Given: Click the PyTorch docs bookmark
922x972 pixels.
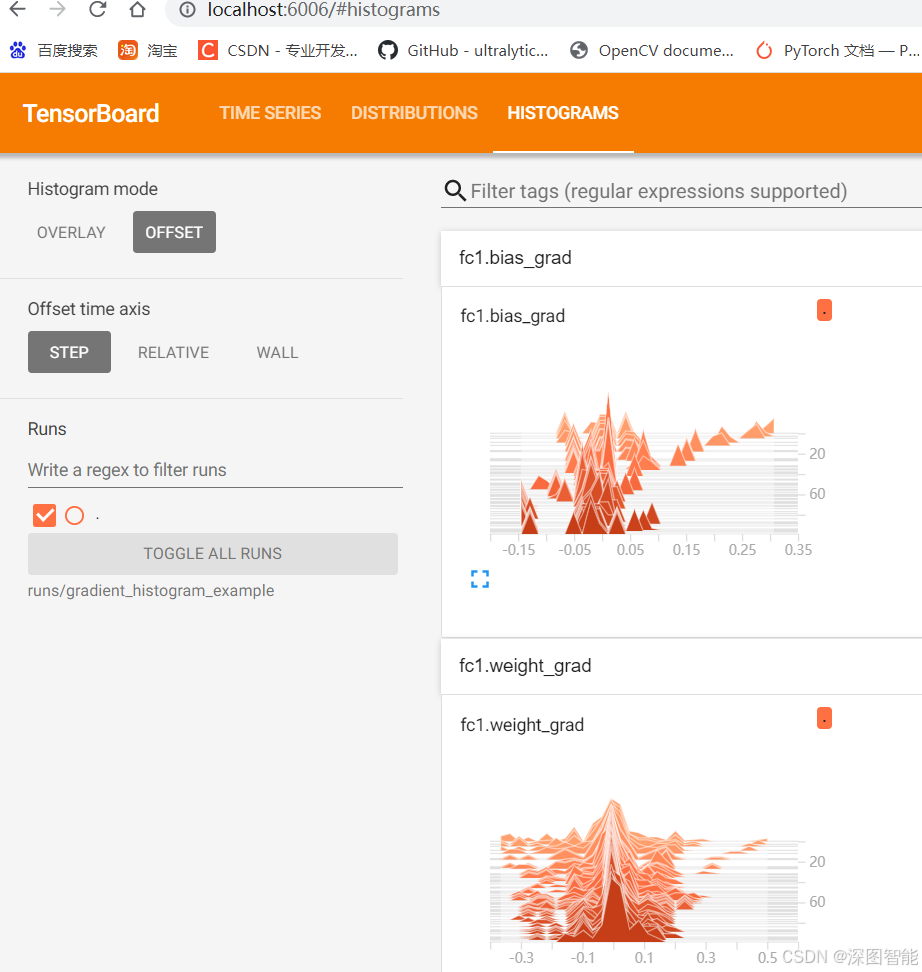Looking at the screenshot, I should (838, 50).
